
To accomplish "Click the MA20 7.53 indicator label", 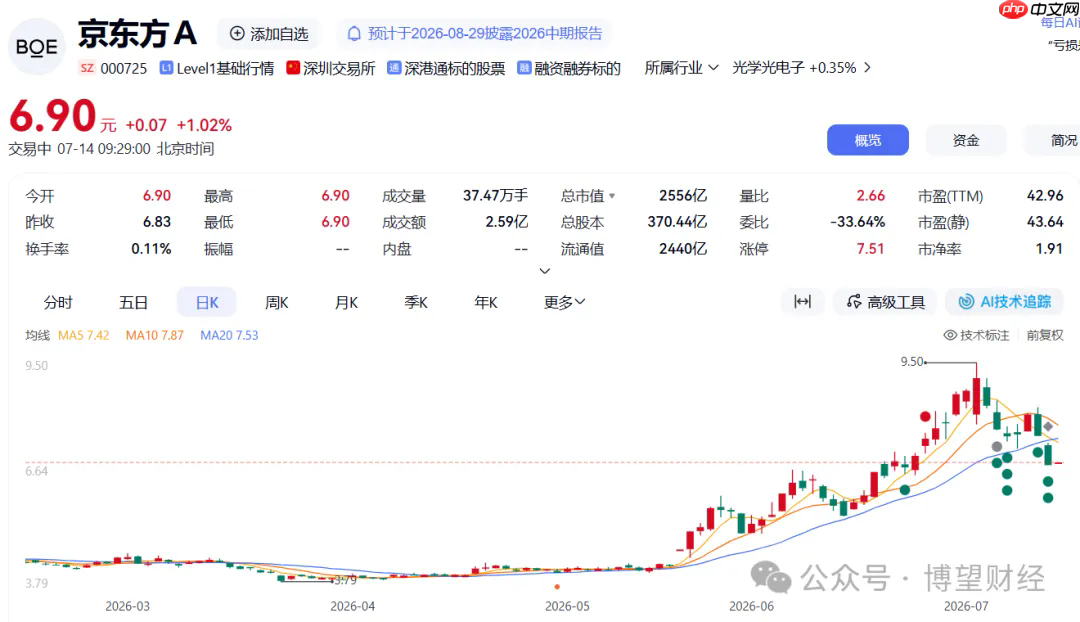I will tap(229, 335).
